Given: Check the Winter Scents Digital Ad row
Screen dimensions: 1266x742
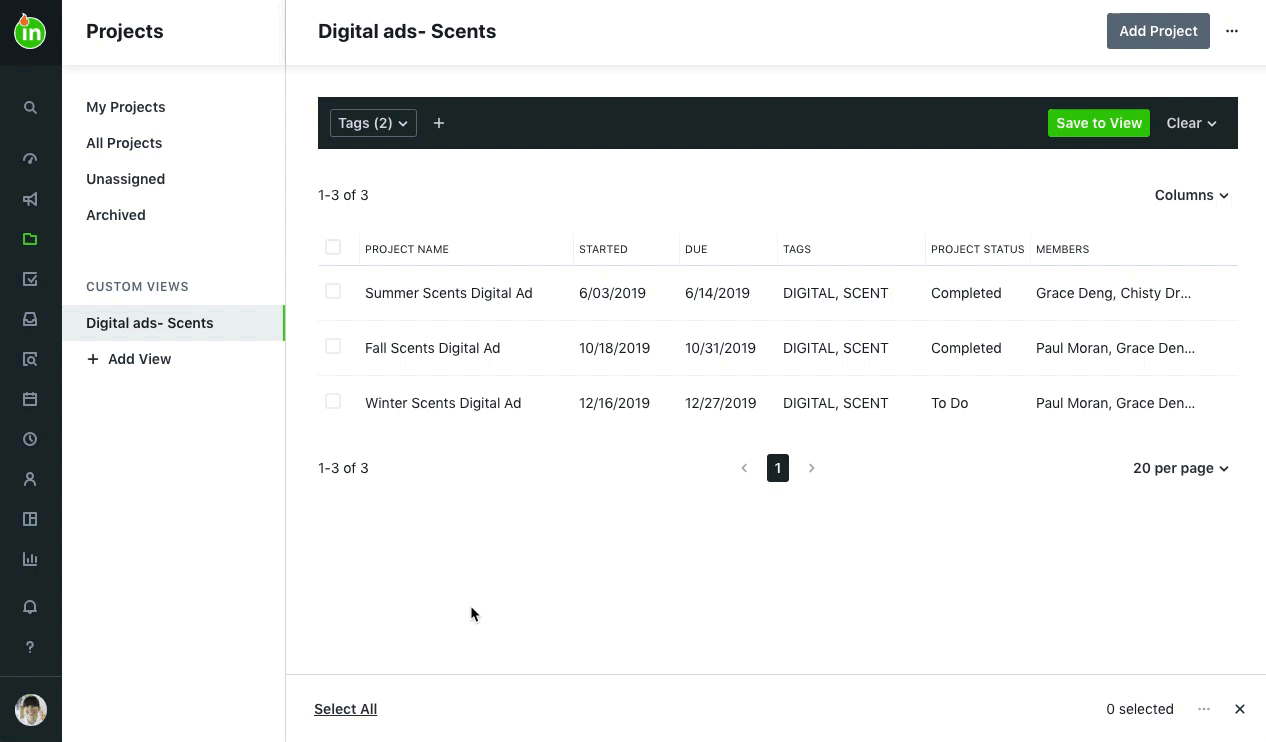Looking at the screenshot, I should click(333, 401).
